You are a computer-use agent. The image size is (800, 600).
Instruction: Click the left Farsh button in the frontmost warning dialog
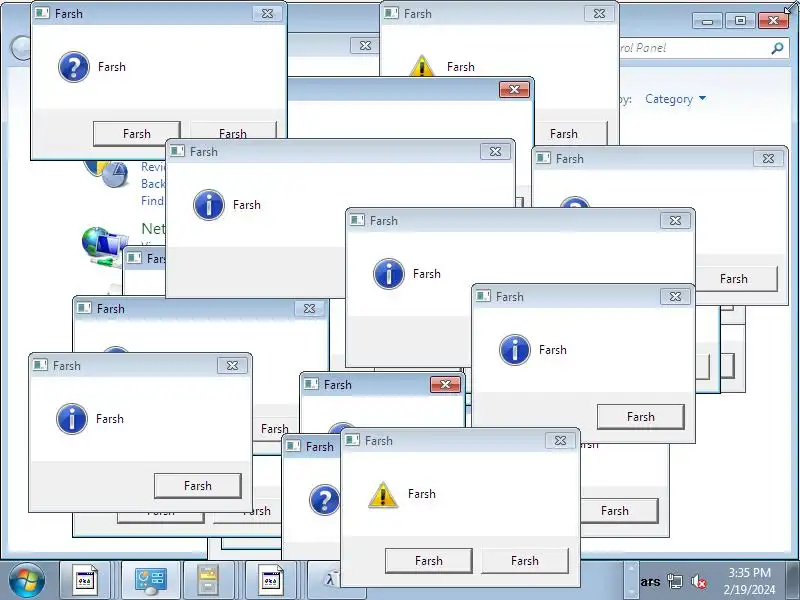pos(429,561)
